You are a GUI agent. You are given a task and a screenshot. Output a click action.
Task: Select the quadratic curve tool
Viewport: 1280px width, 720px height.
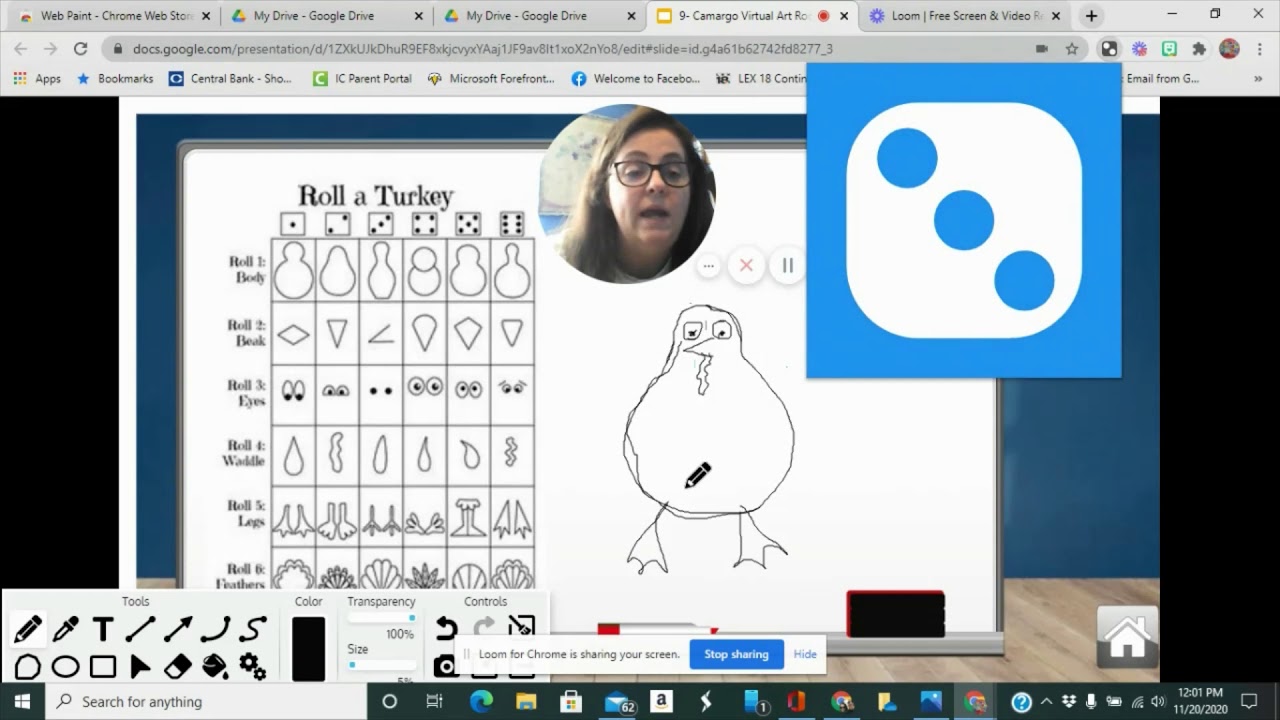tap(215, 629)
